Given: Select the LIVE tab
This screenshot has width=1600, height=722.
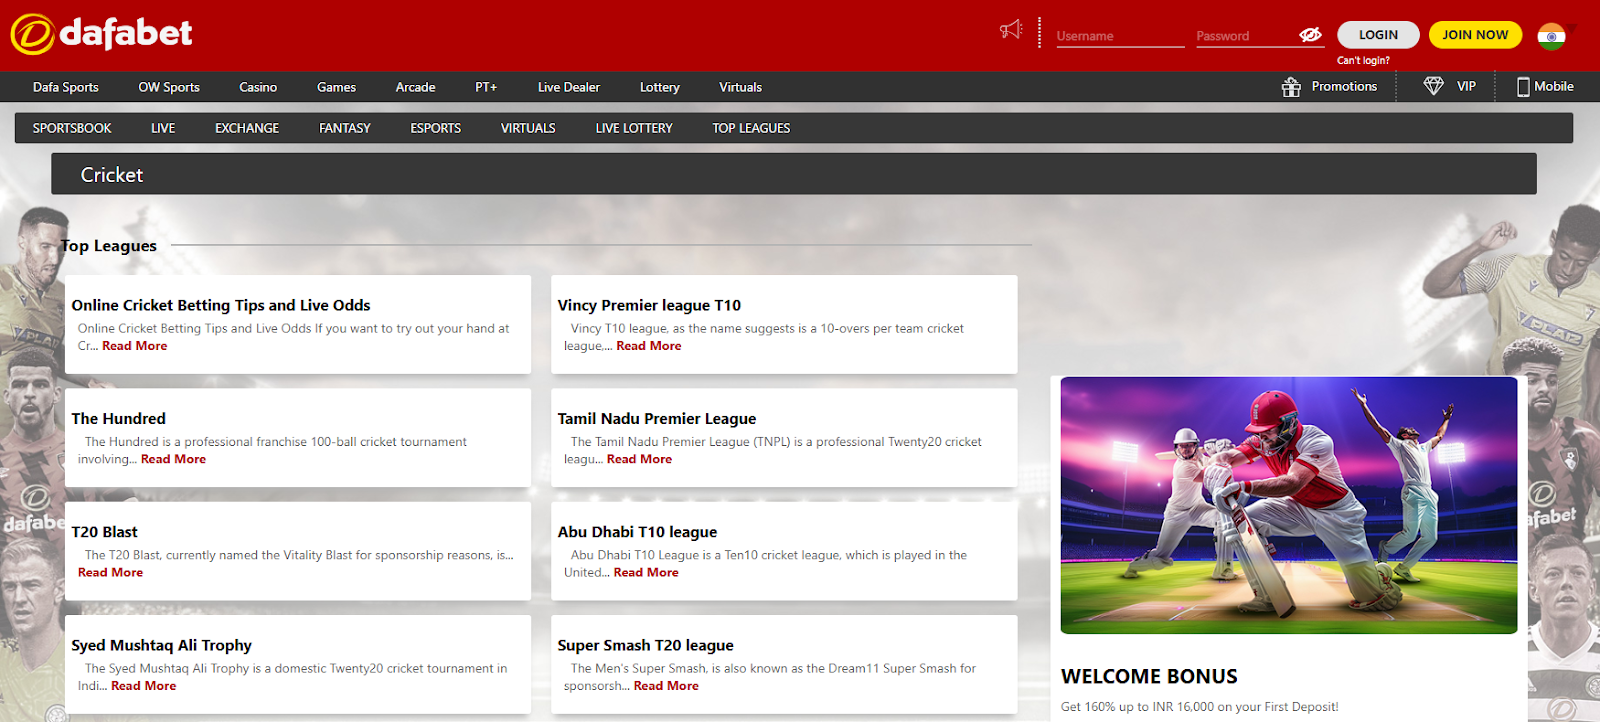Looking at the screenshot, I should point(163,128).
